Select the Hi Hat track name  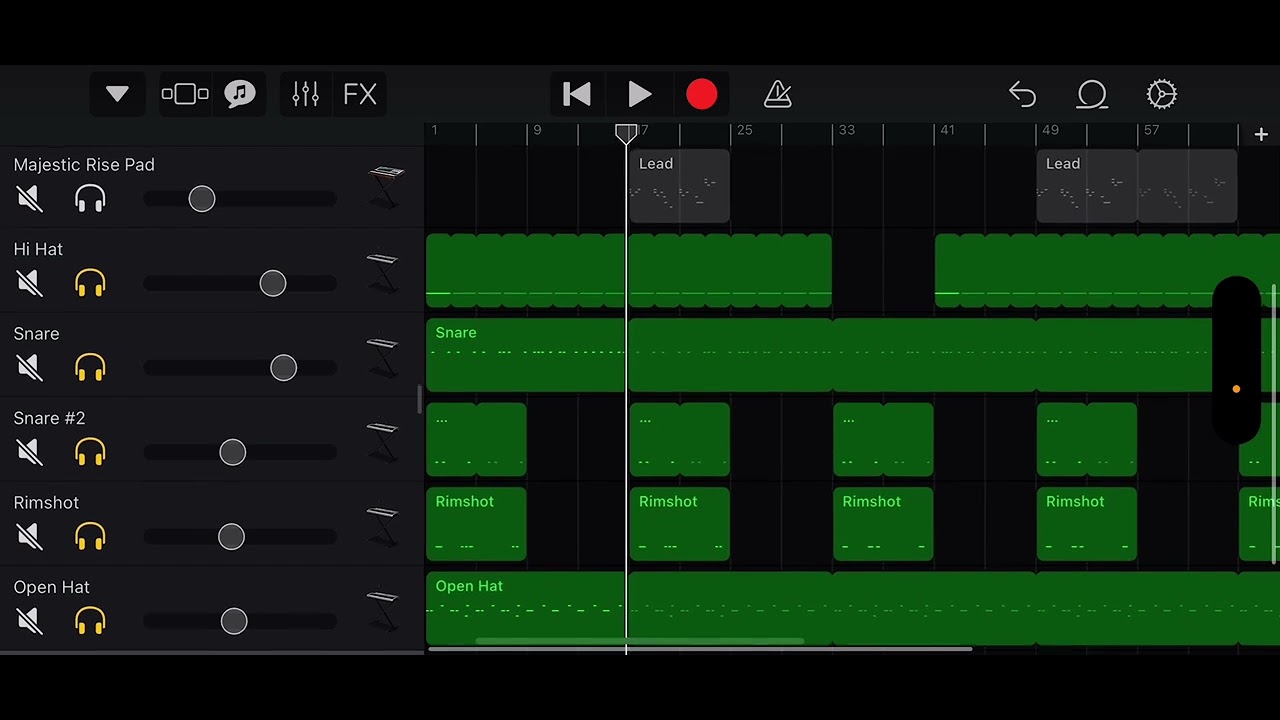(38, 249)
